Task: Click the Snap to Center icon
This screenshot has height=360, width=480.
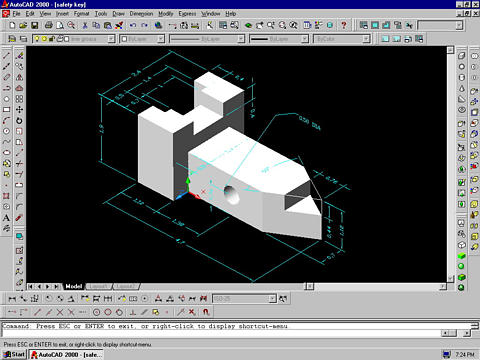Action: [x=96, y=312]
